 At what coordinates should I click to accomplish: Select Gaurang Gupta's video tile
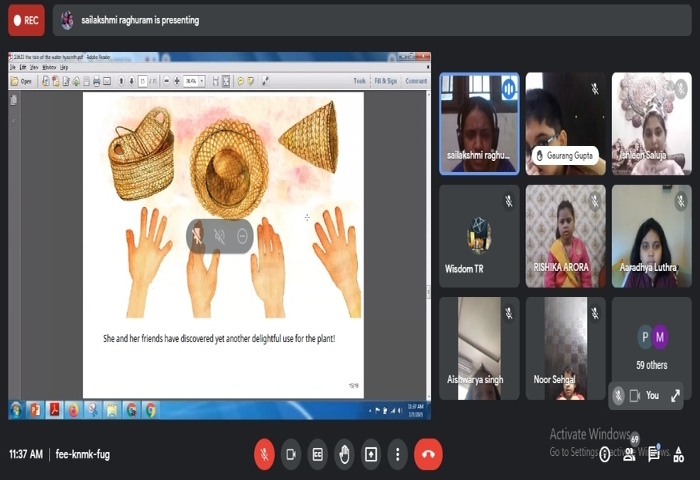566,124
